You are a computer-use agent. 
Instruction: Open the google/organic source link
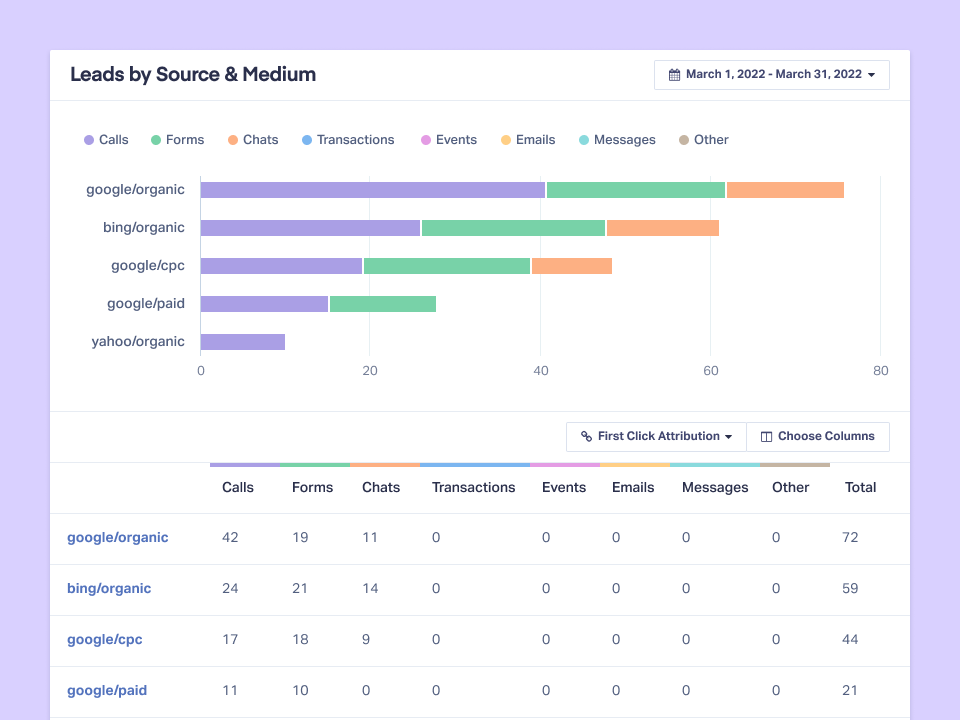coord(118,537)
